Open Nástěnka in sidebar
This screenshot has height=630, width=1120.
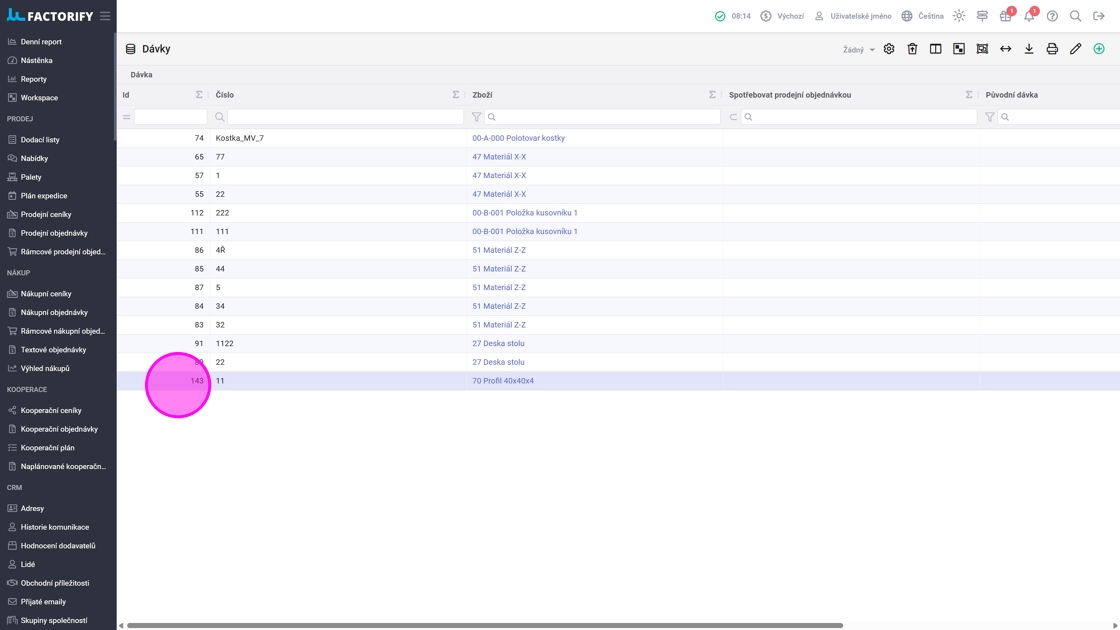(x=36, y=60)
